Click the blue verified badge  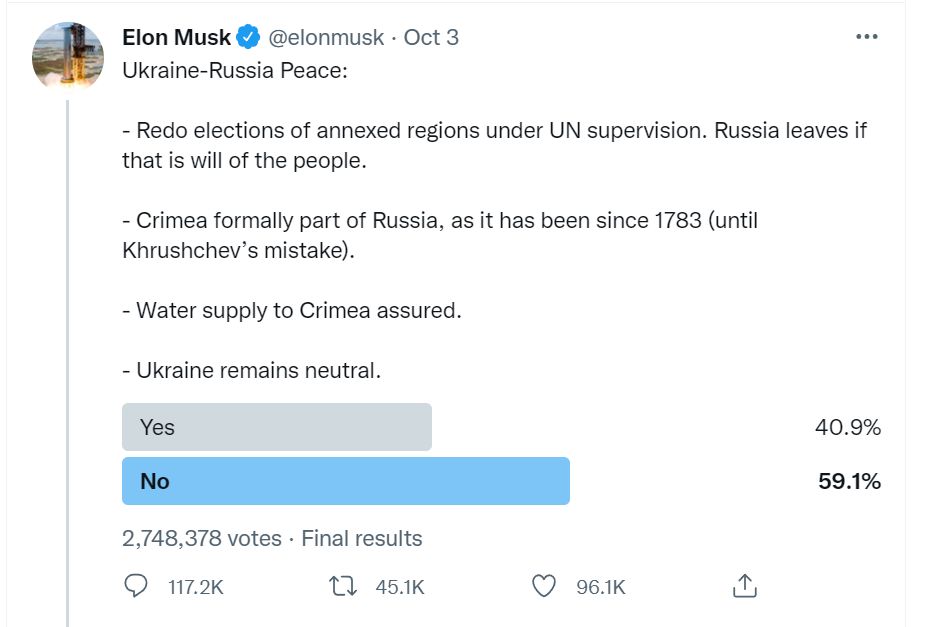tap(248, 37)
